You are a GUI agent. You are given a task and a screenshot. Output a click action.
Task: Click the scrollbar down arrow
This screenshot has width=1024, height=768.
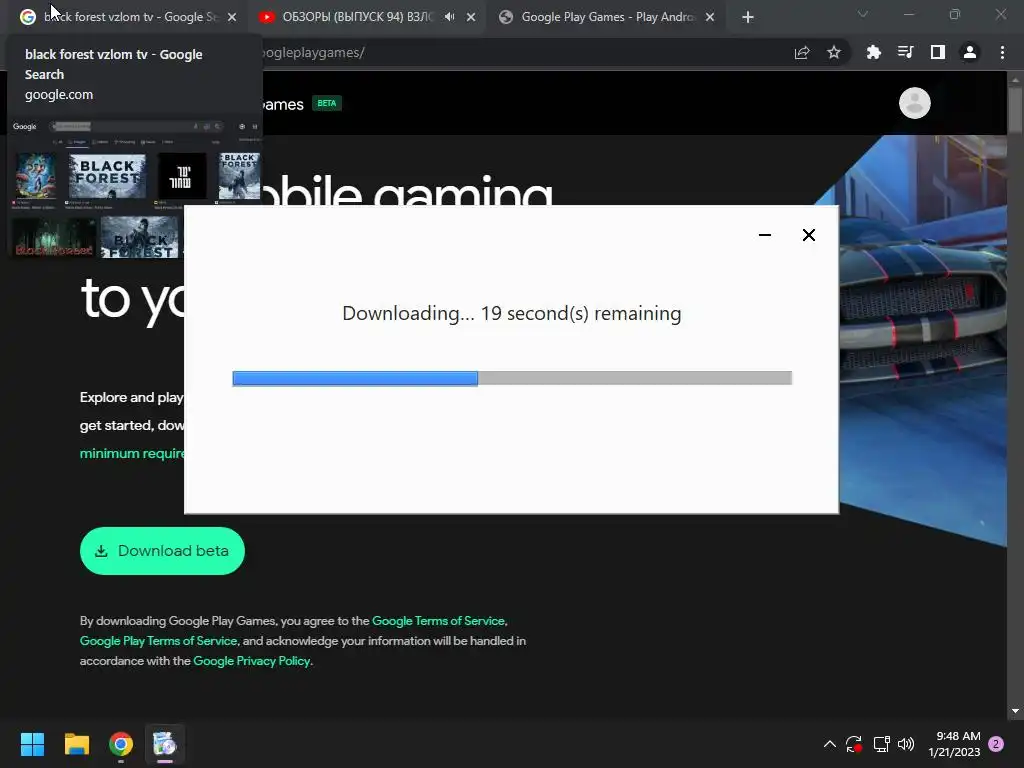pyautogui.click(x=1015, y=711)
